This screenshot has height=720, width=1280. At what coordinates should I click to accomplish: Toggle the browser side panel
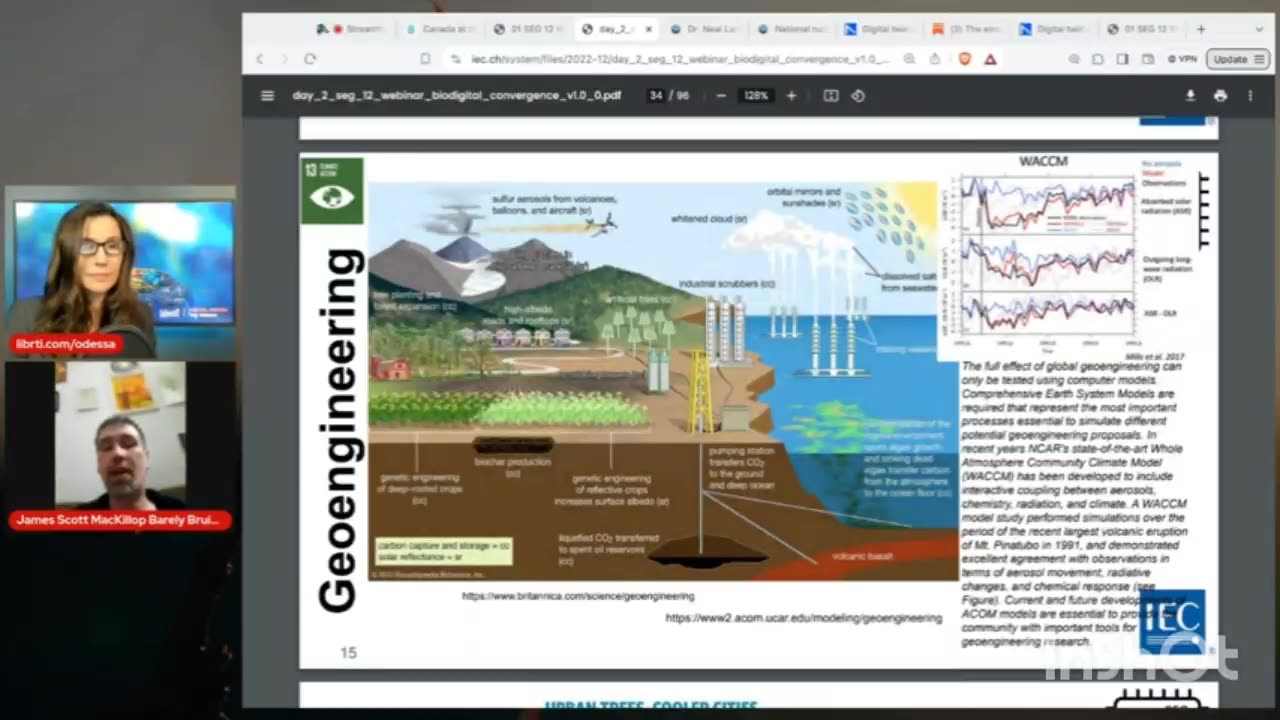pos(1122,59)
